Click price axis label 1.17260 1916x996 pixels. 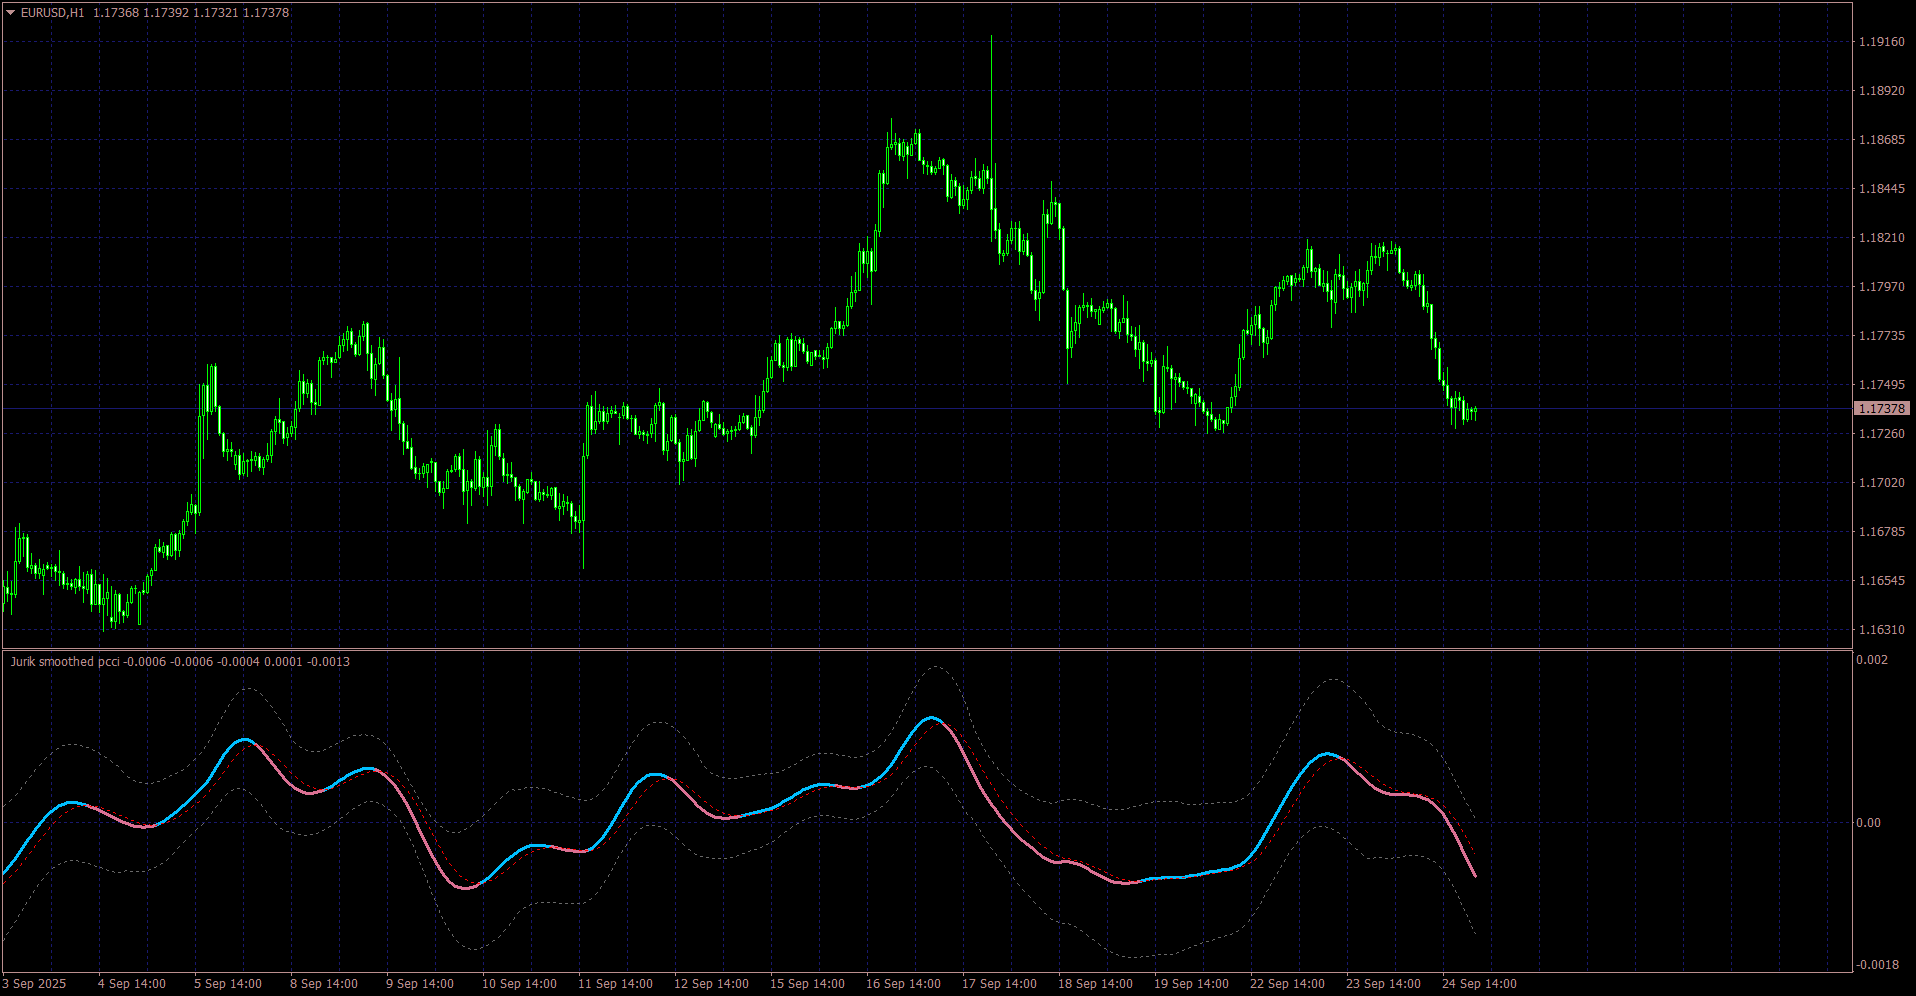(x=1881, y=434)
